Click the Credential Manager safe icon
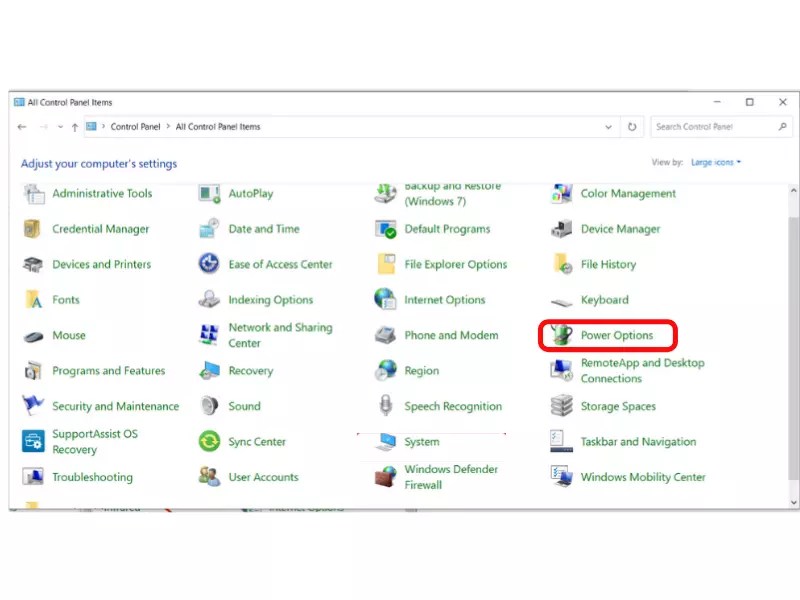 [32, 229]
